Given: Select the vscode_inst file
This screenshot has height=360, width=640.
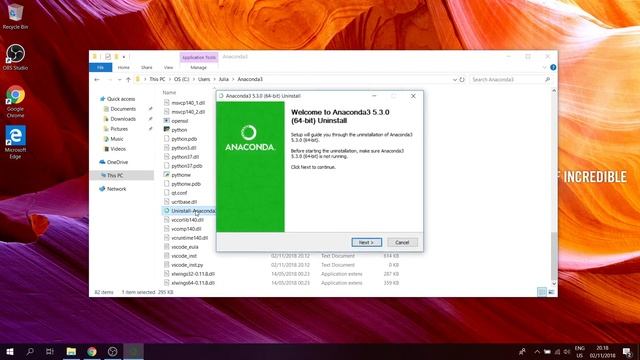Looking at the screenshot, I should pyautogui.click(x=184, y=256).
